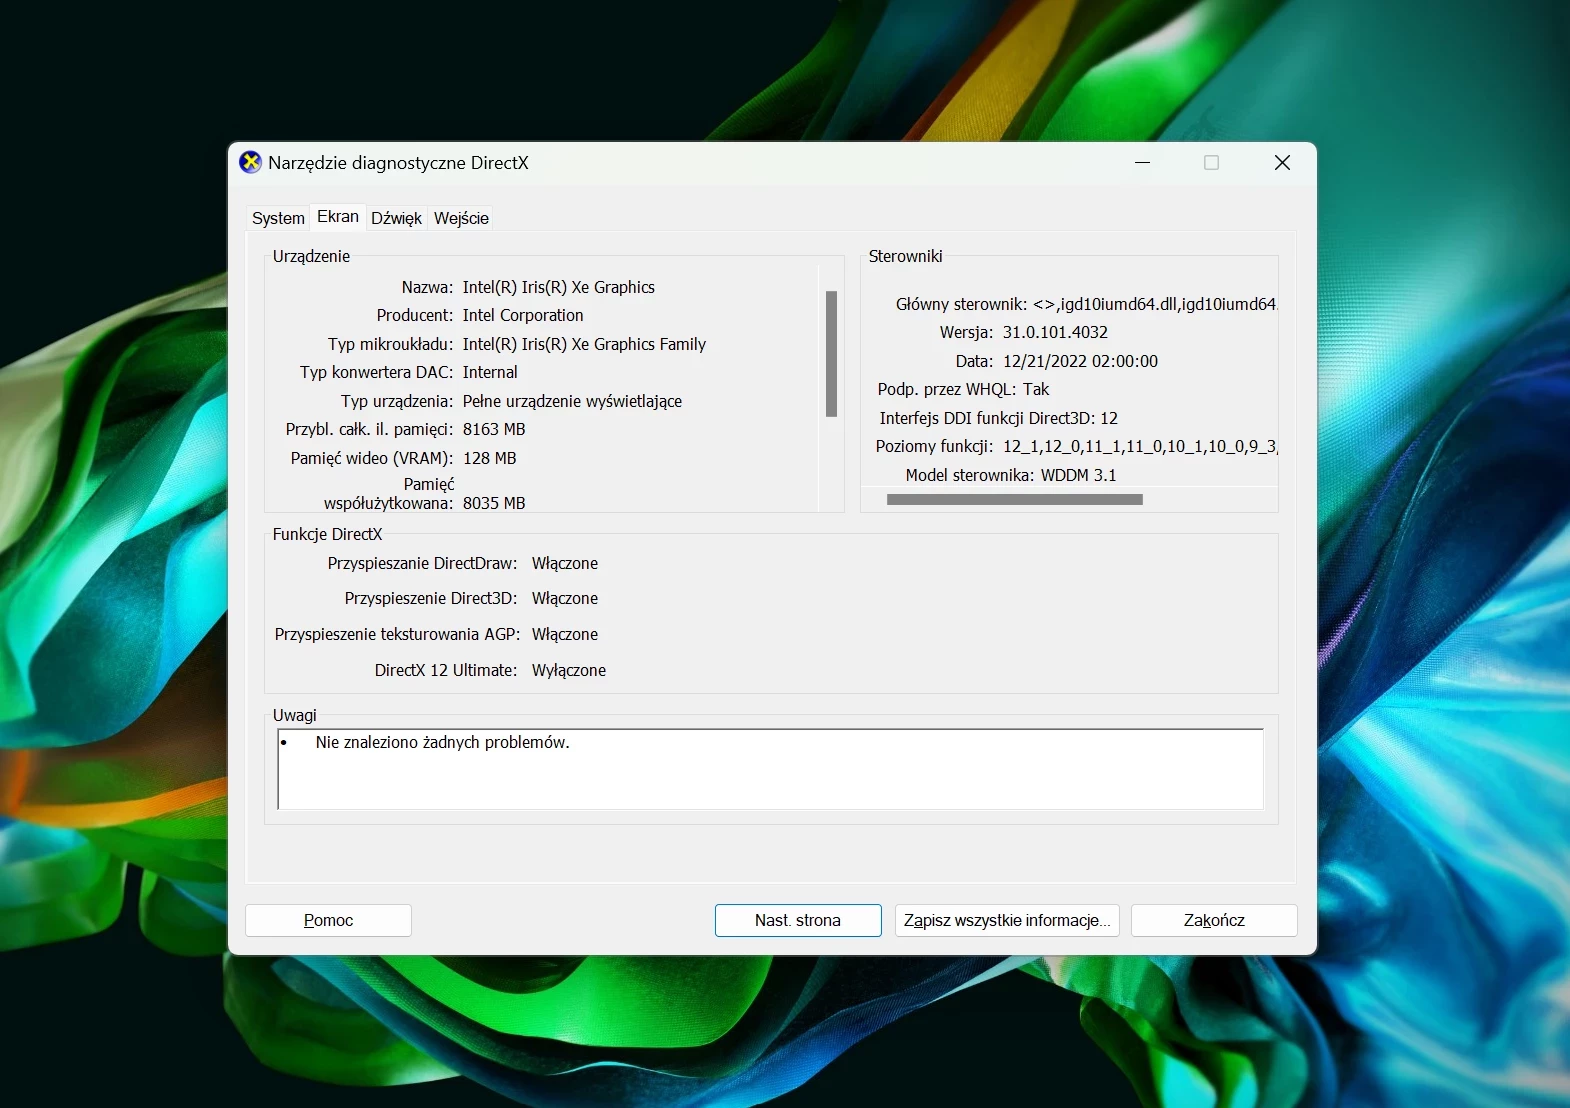Click the Urządzenie group label

click(x=311, y=256)
